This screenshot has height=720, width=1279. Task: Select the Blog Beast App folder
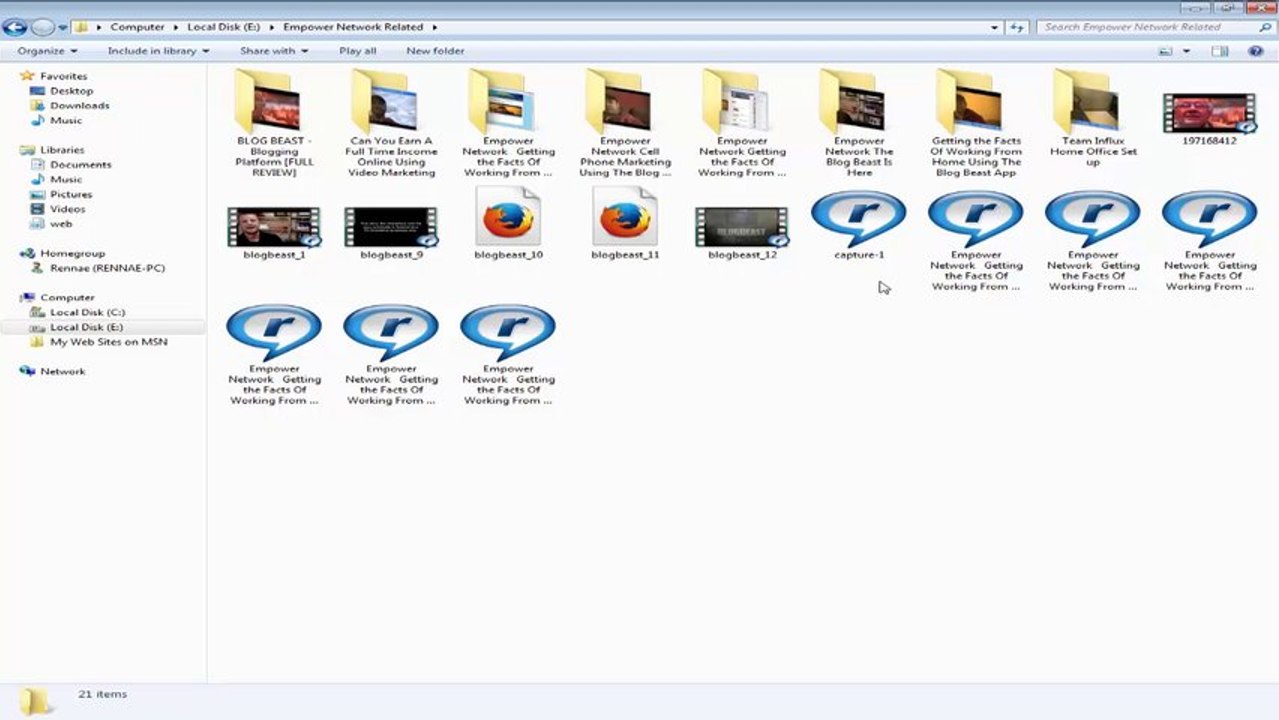coord(976,122)
